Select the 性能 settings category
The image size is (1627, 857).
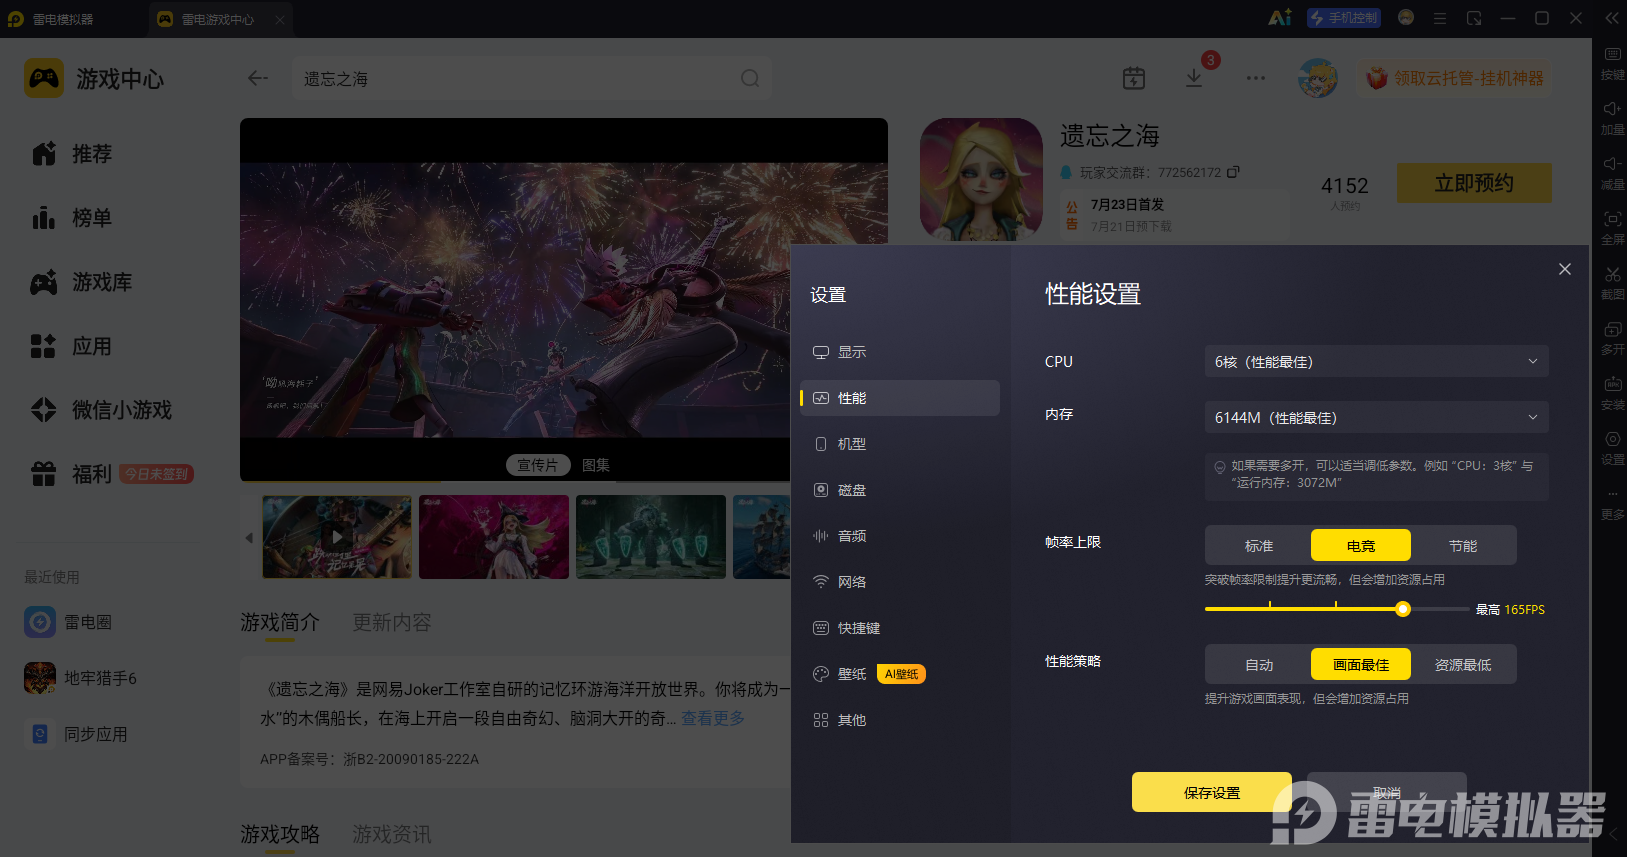point(900,398)
